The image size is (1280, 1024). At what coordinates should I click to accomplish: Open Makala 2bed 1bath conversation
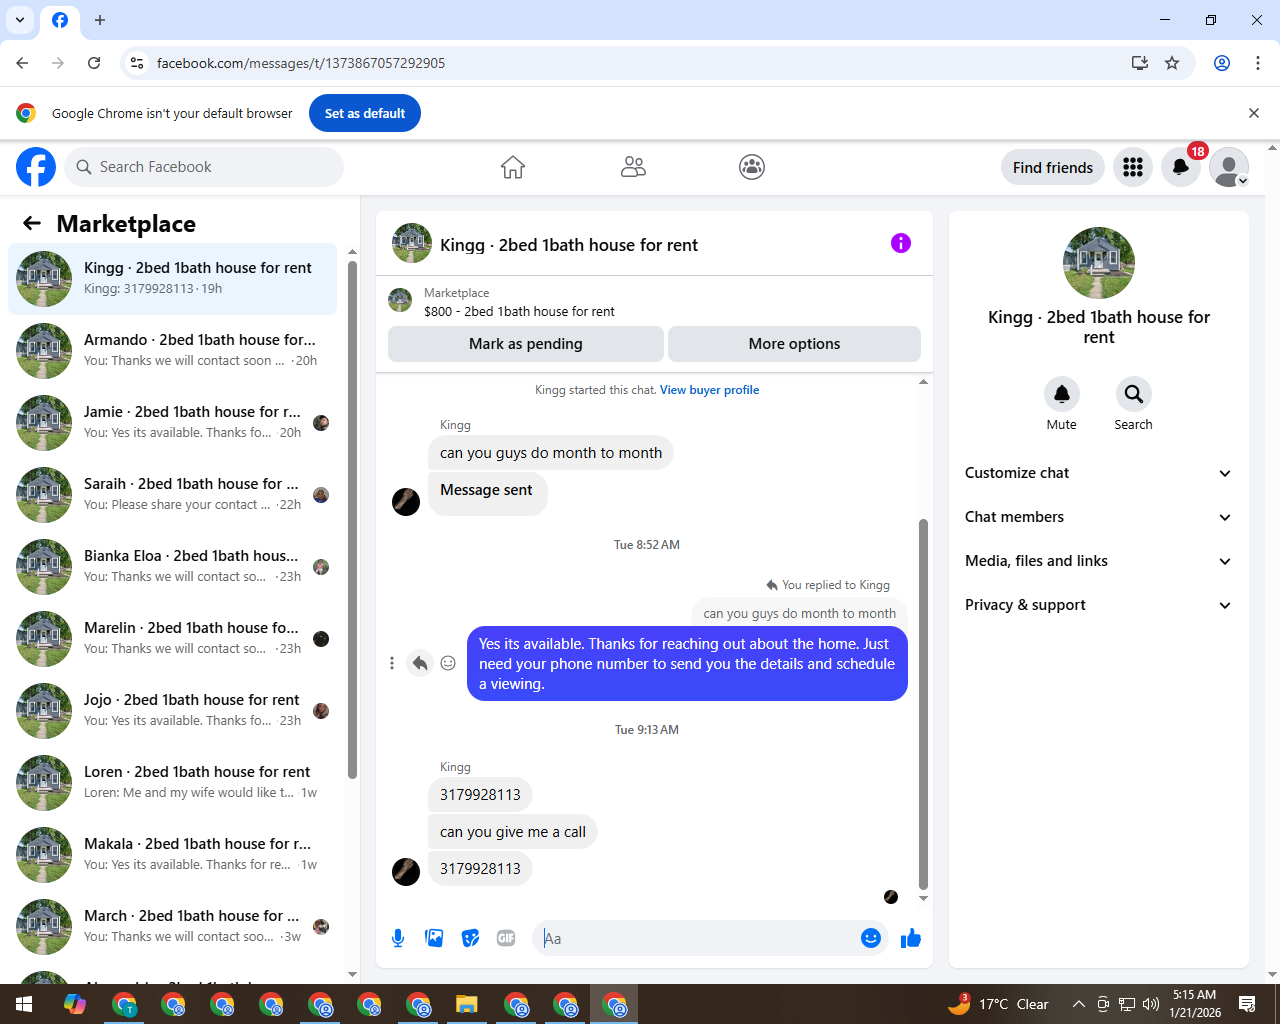pyautogui.click(x=173, y=854)
